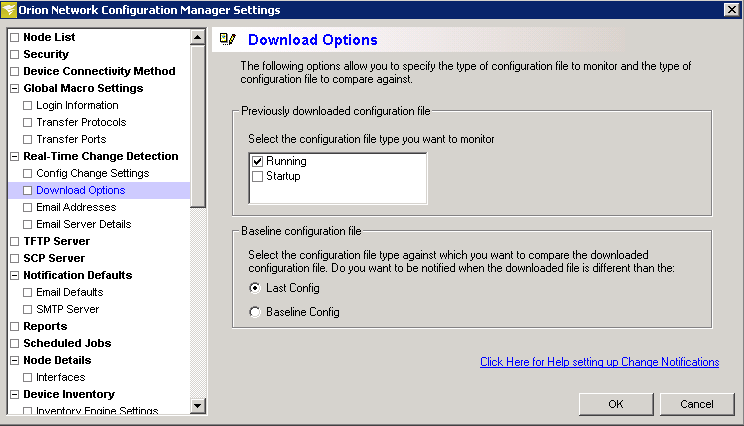Click the tree scrollbar down arrow
The width and height of the screenshot is (744, 426).
coord(197,406)
